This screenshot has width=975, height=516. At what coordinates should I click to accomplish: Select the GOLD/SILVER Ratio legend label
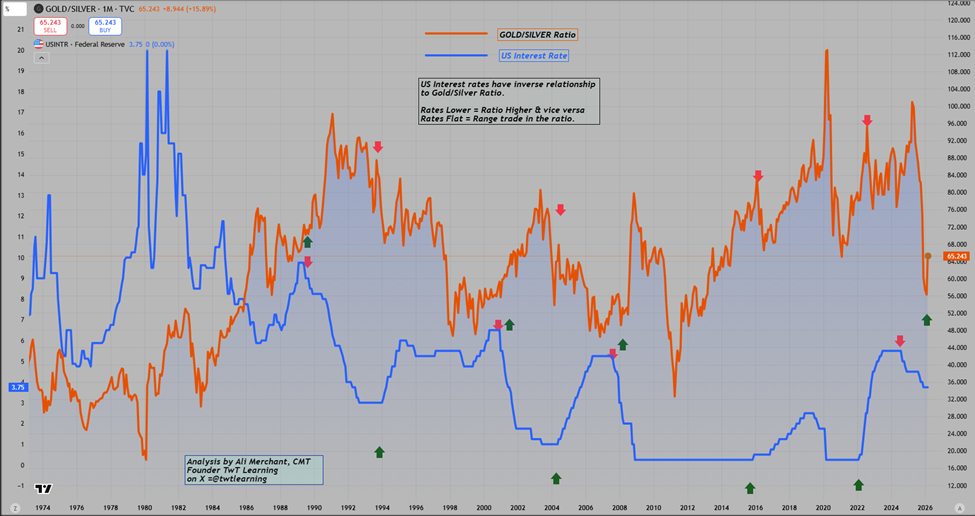pyautogui.click(x=538, y=35)
